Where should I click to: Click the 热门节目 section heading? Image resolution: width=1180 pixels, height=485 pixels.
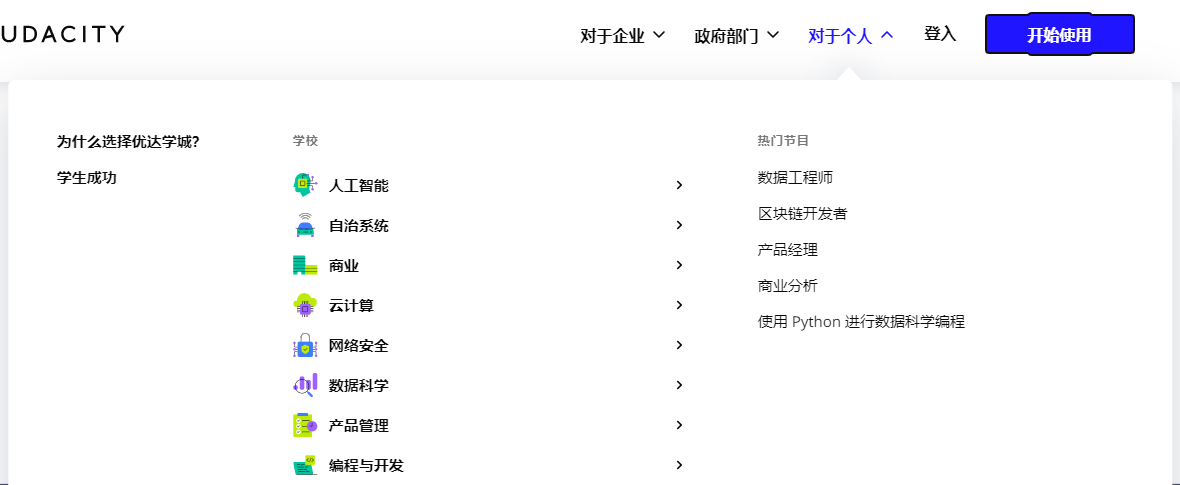(783, 141)
